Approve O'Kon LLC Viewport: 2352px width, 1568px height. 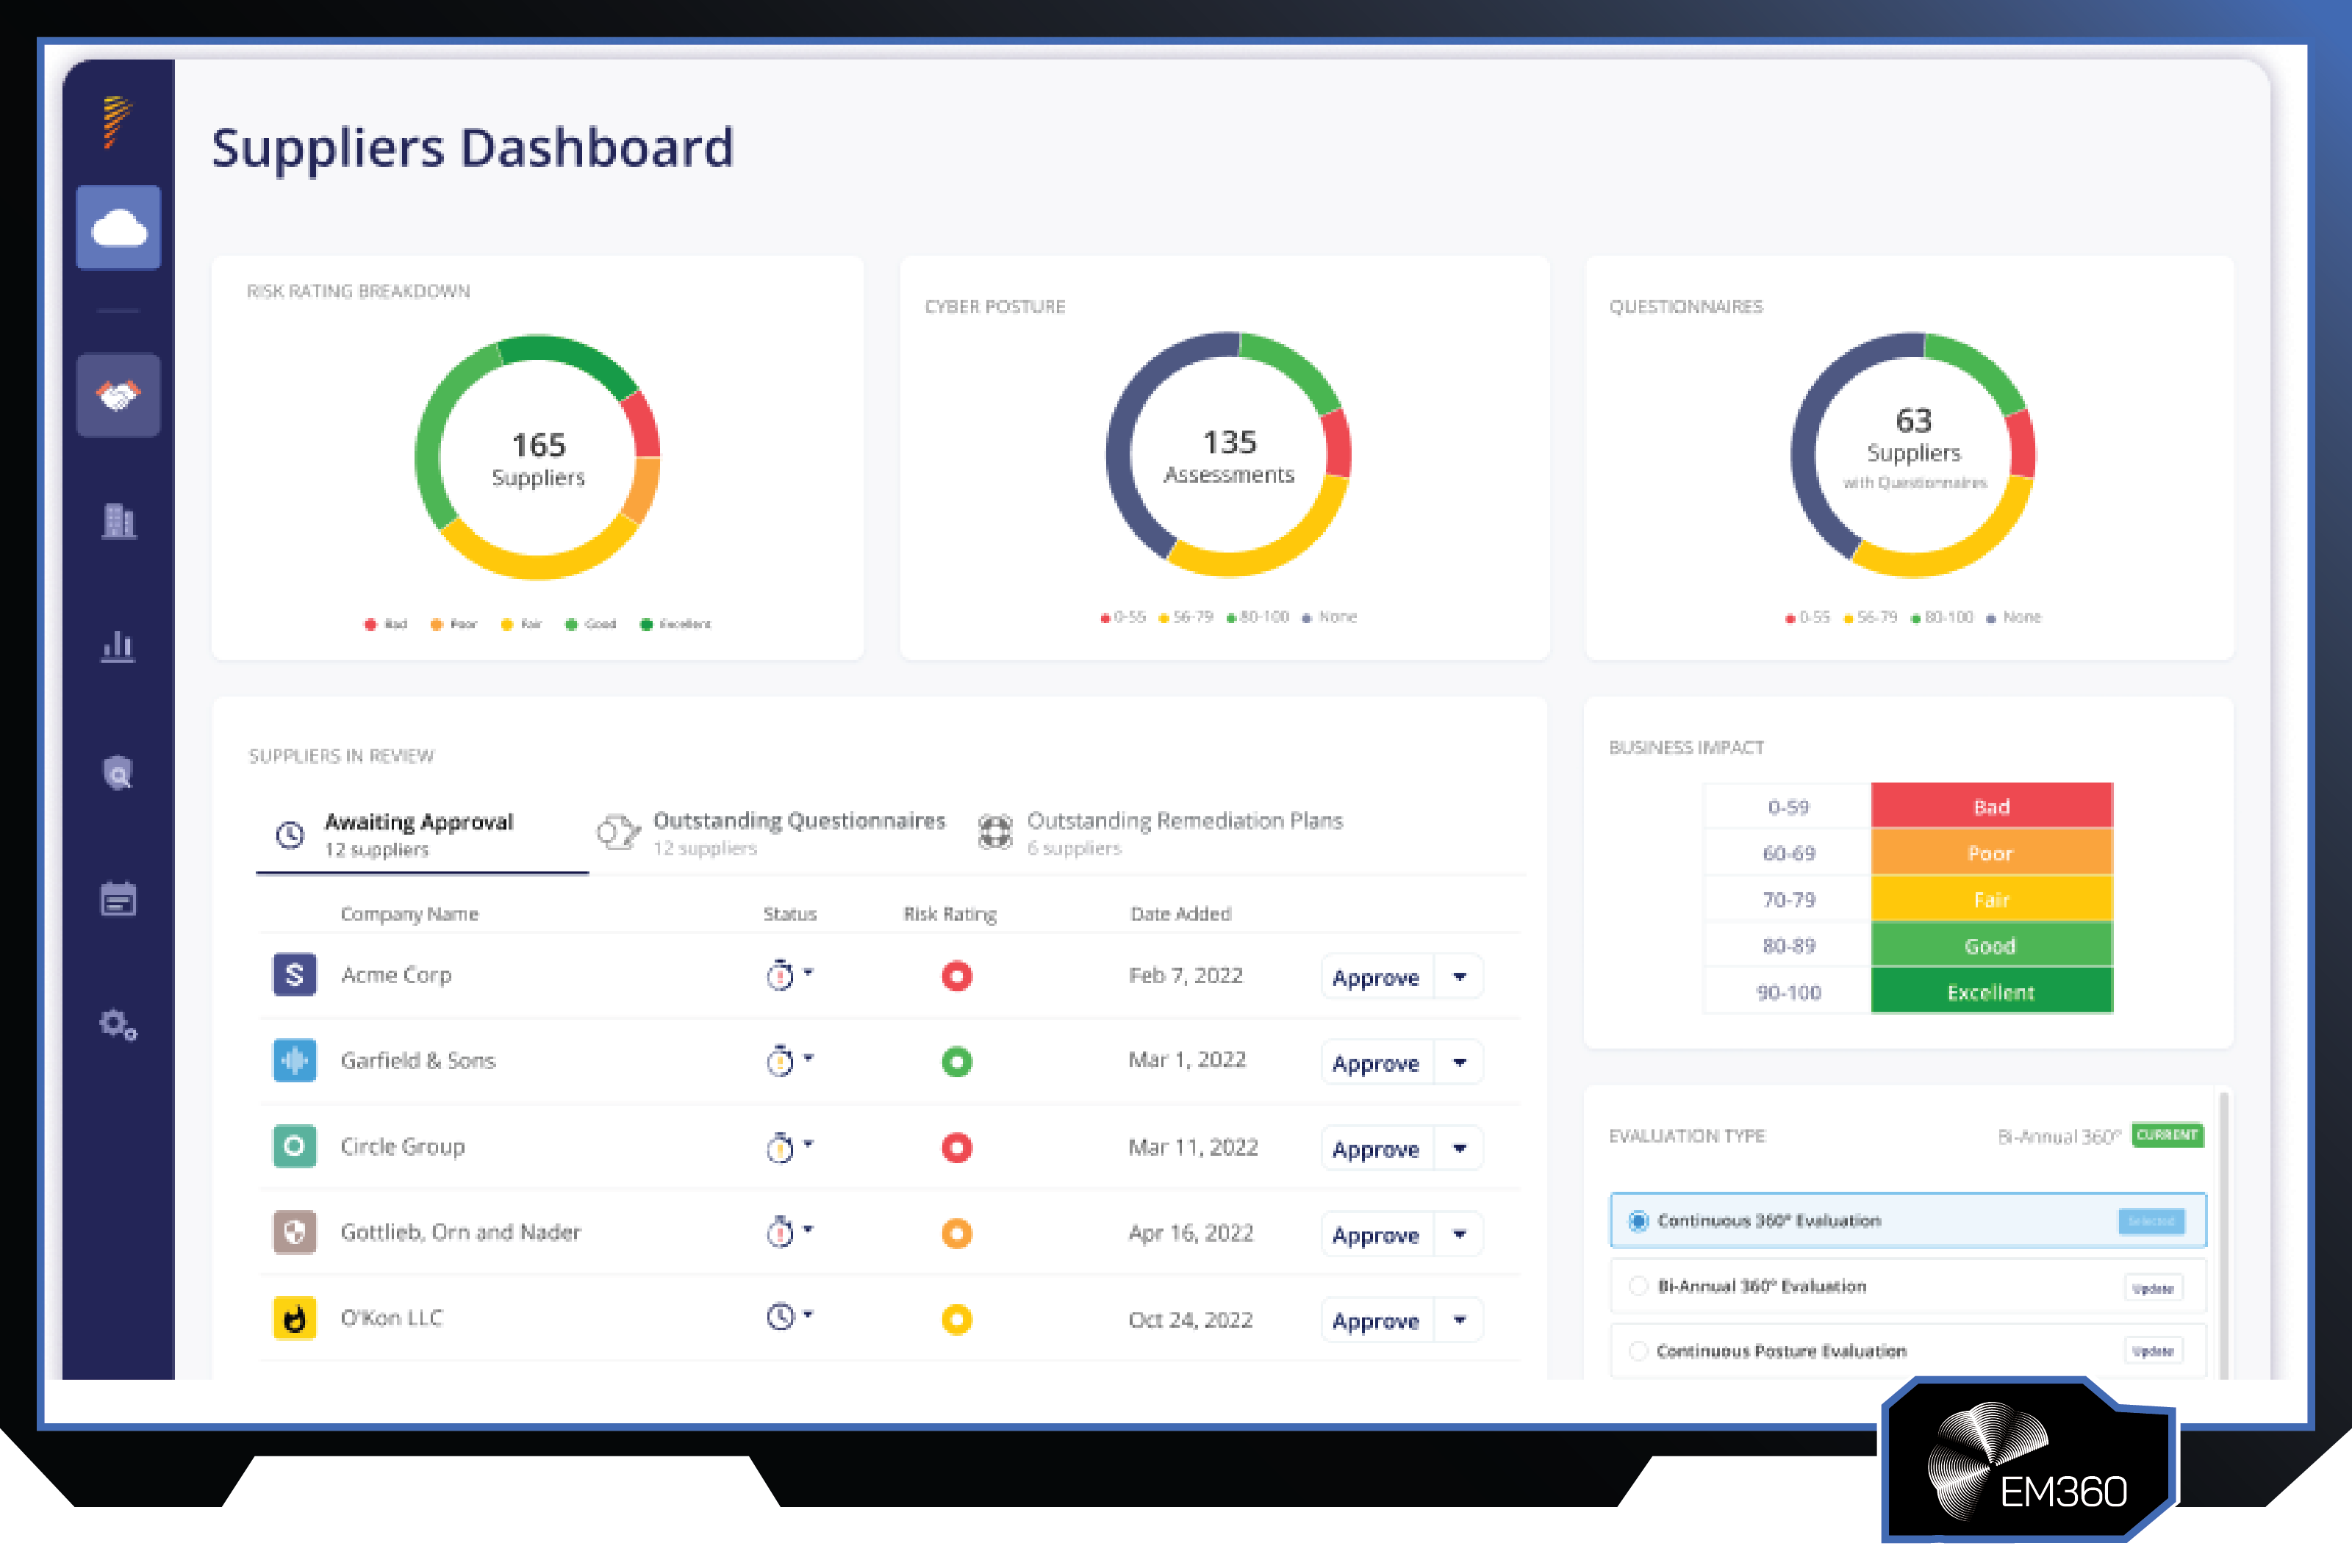[1377, 1321]
